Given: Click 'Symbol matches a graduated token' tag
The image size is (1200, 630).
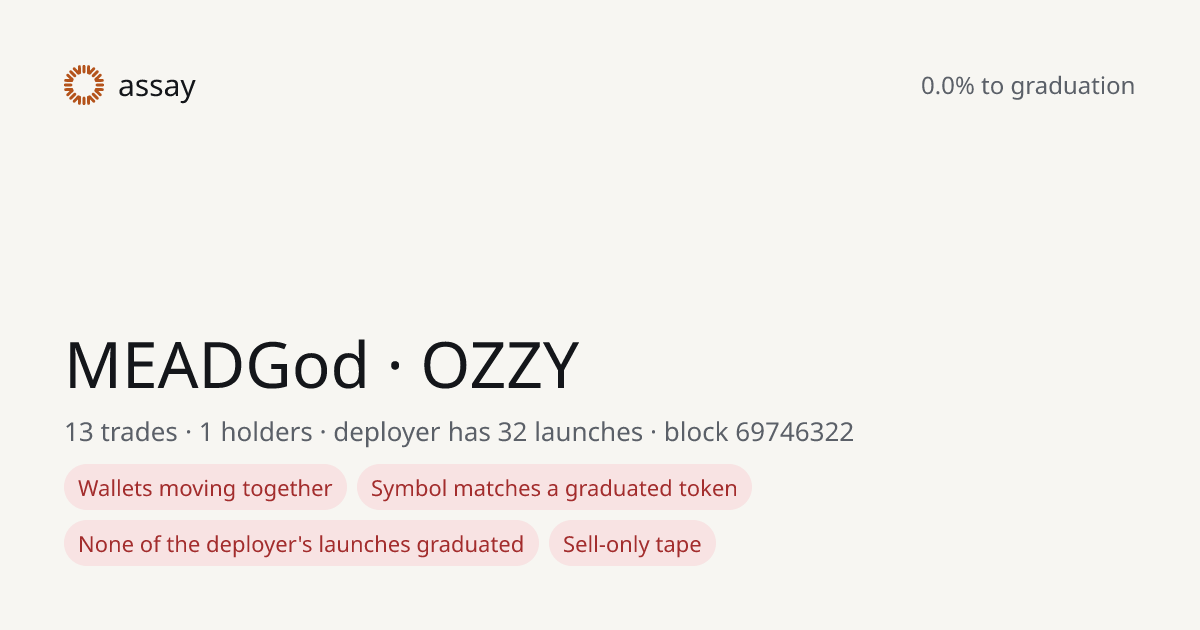Looking at the screenshot, I should click(x=554, y=488).
